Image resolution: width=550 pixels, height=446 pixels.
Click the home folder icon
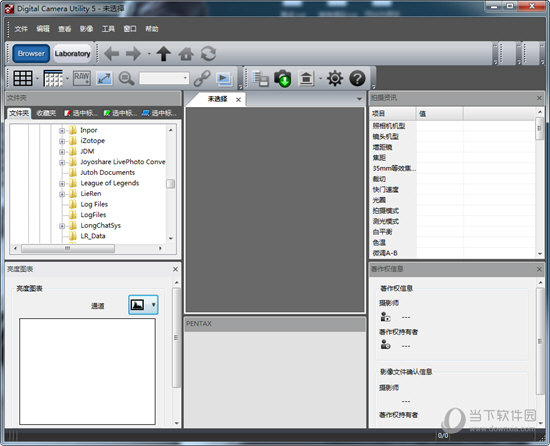[186, 54]
